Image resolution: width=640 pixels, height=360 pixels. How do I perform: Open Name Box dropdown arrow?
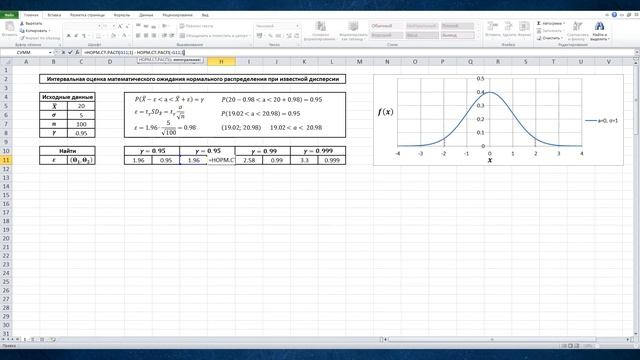(x=50, y=53)
